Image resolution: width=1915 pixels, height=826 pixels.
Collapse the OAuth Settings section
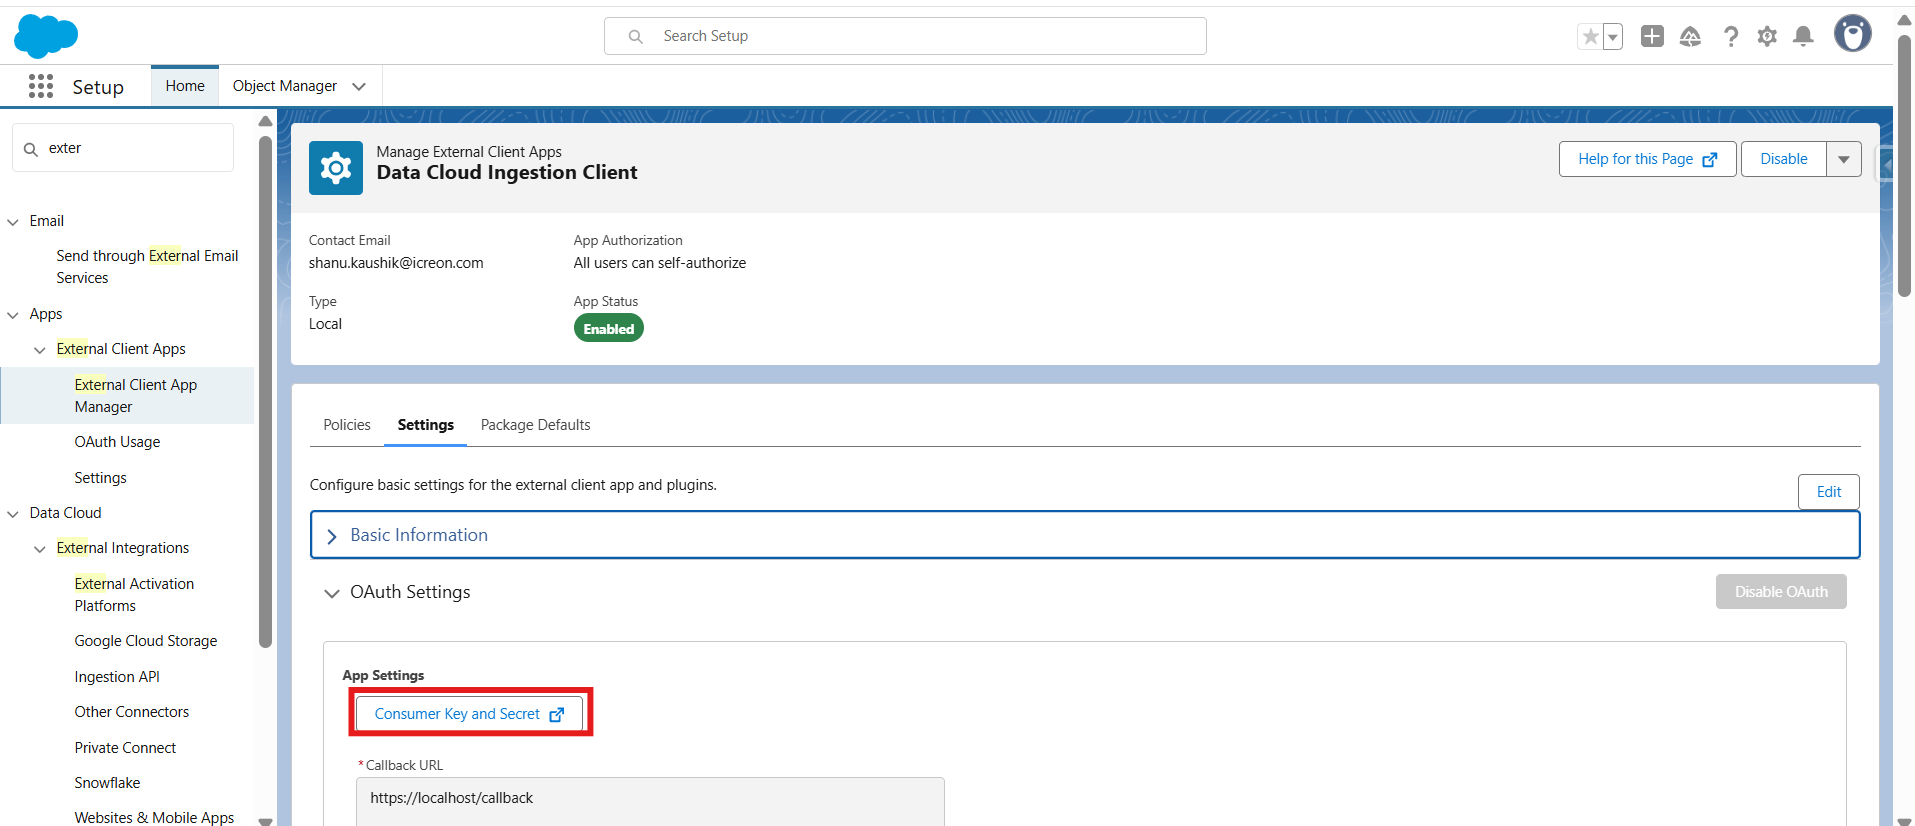332,593
